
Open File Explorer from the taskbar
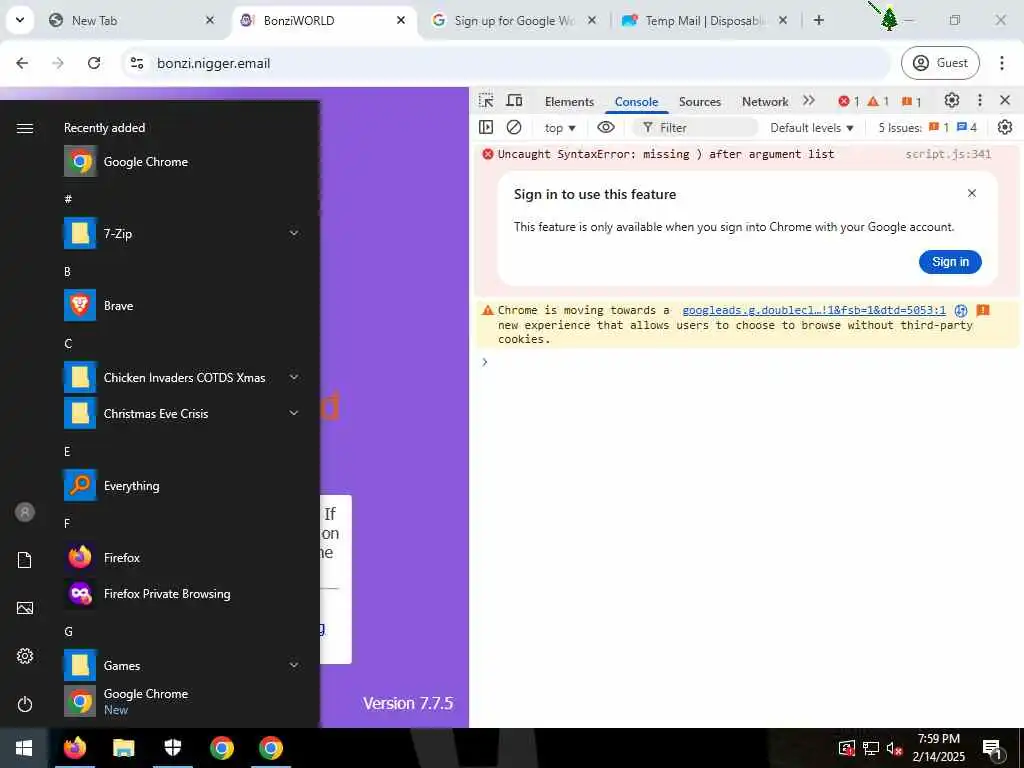click(123, 748)
